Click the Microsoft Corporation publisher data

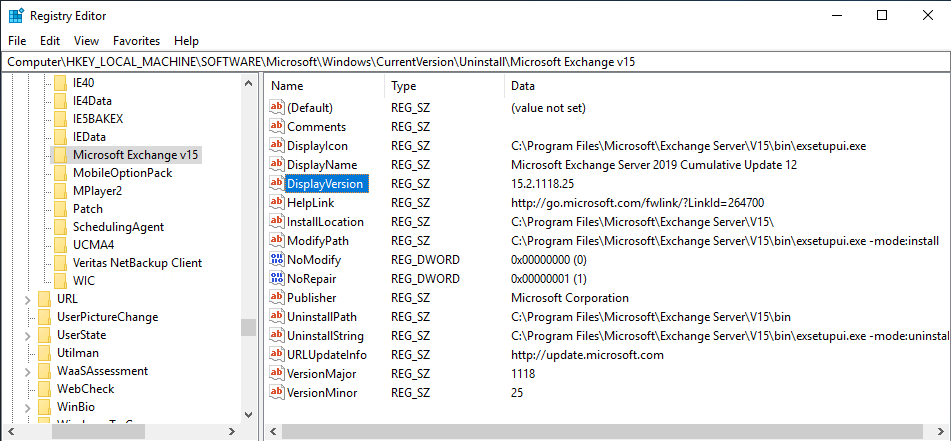570,298
